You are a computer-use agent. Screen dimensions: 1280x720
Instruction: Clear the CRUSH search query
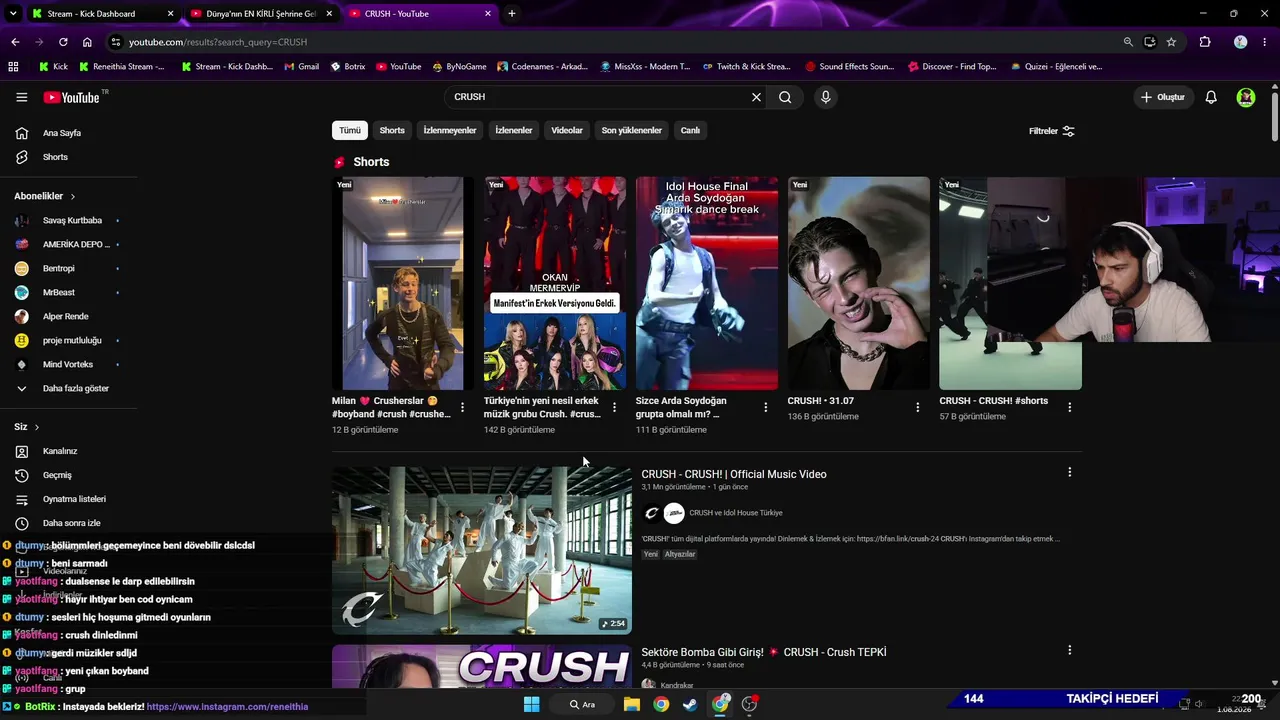tap(756, 97)
